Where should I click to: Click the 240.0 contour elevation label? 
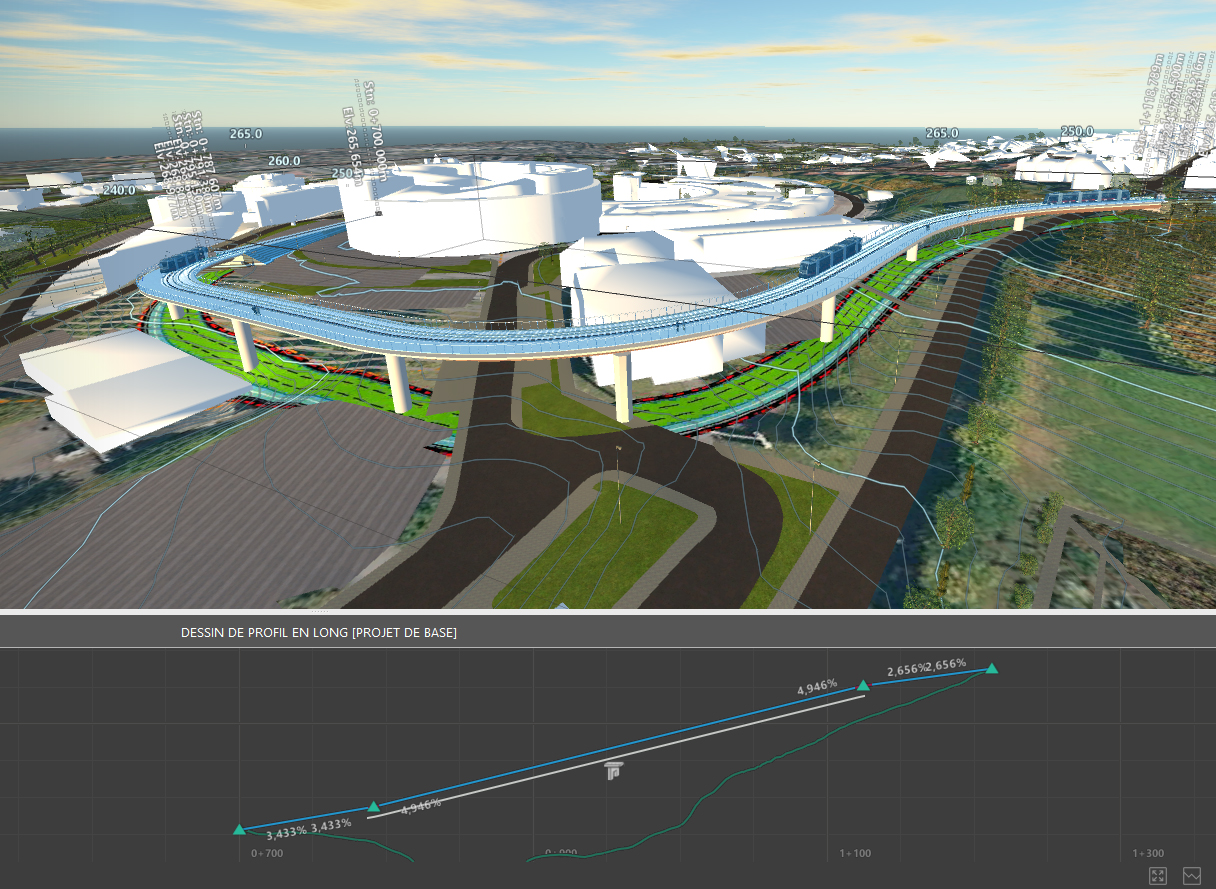[x=119, y=190]
